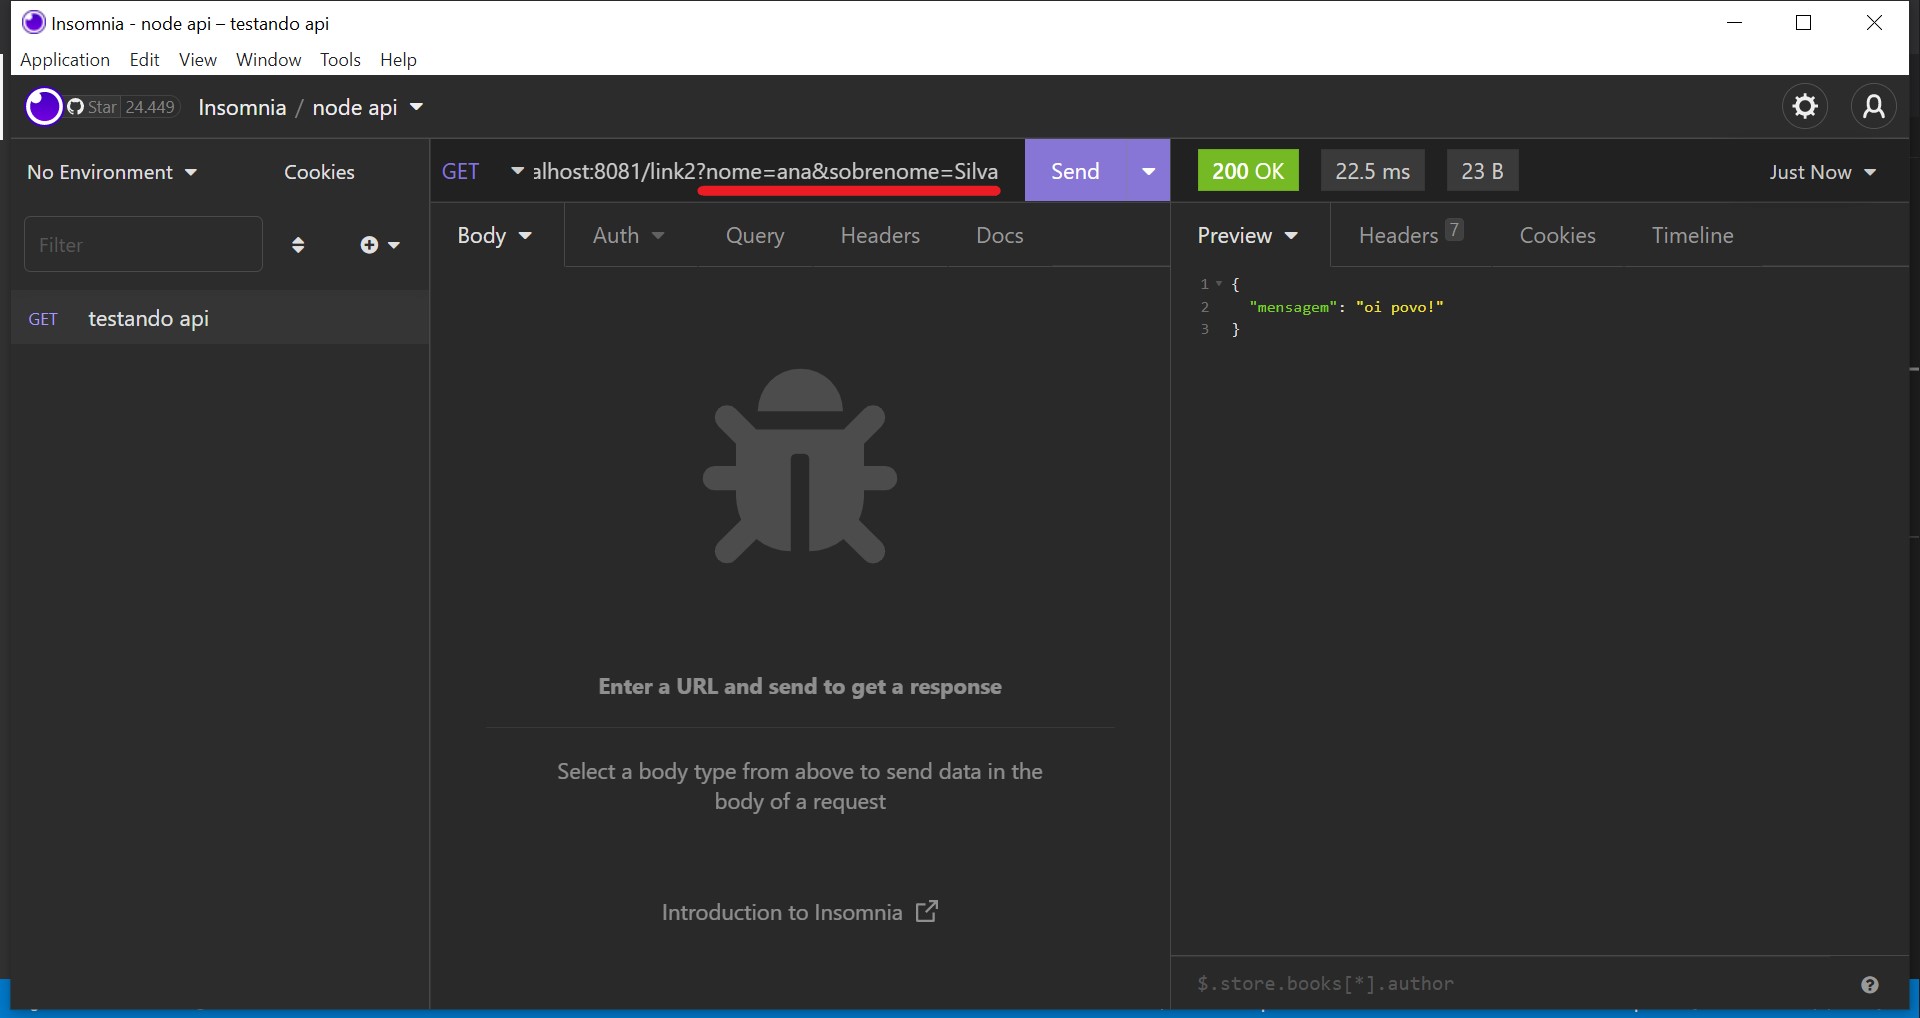Viewport: 1920px width, 1018px height.
Task: Open the GET method dropdown
Action: 482,171
